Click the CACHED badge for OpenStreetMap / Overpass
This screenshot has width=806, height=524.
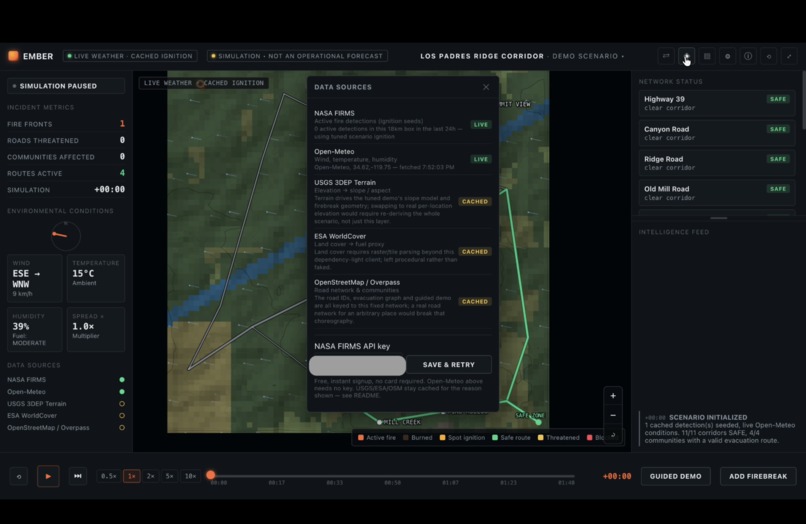475,301
